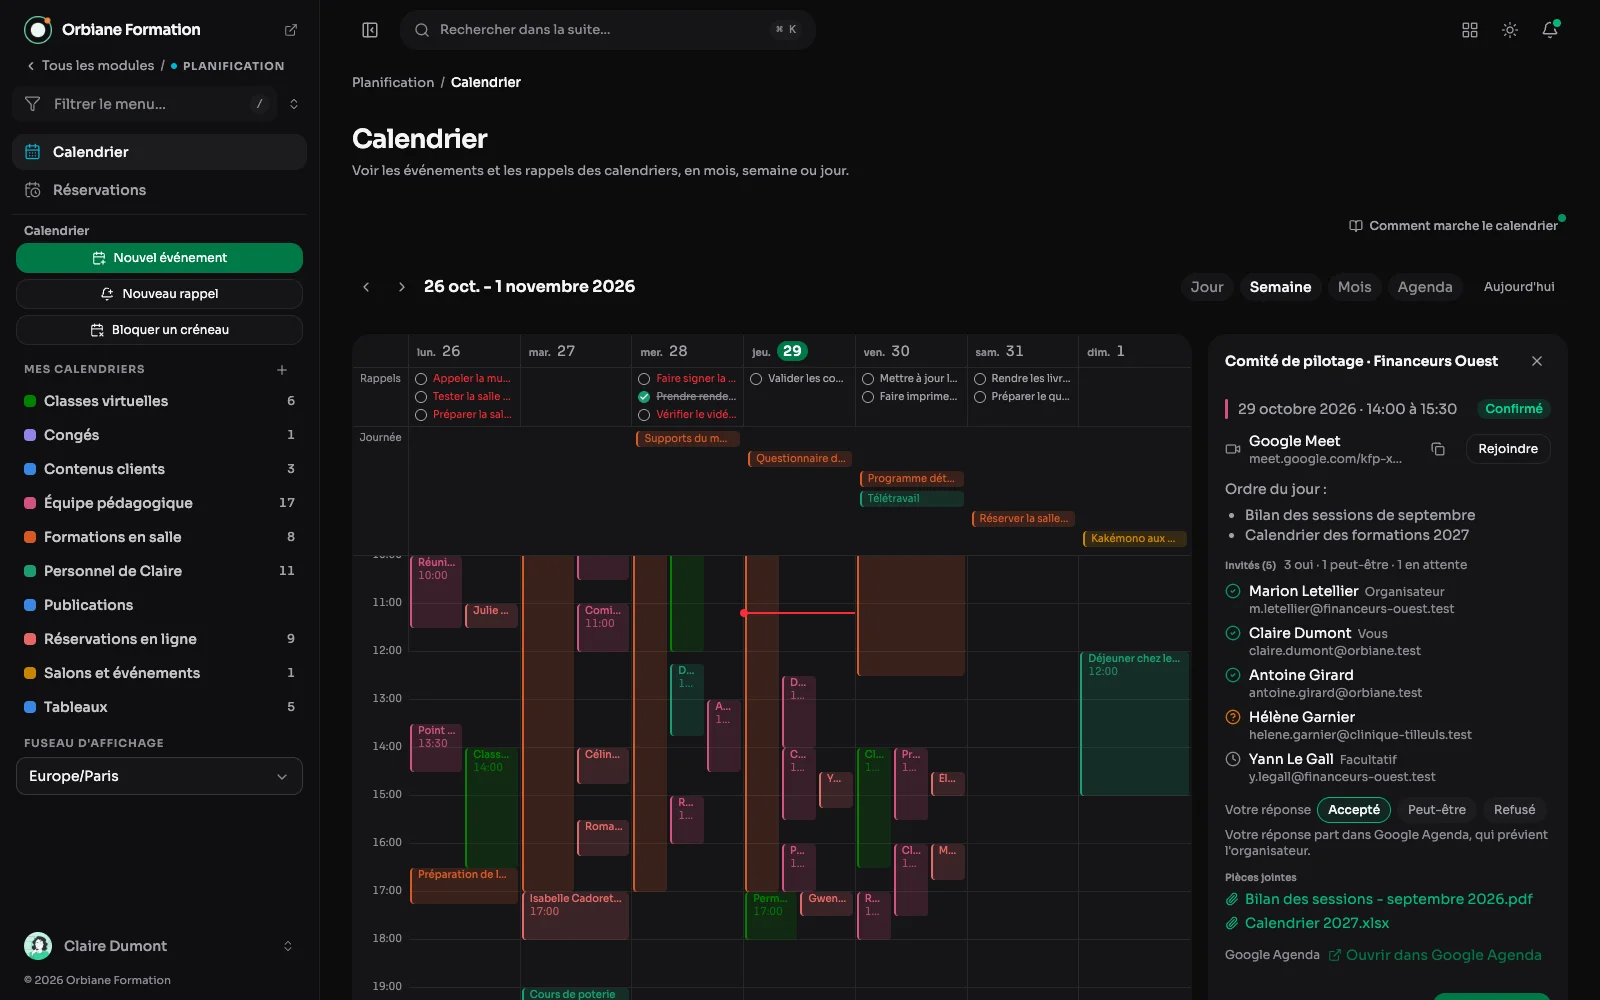Check the Valider les co... reminder
1600x1000 pixels.
[756, 379]
